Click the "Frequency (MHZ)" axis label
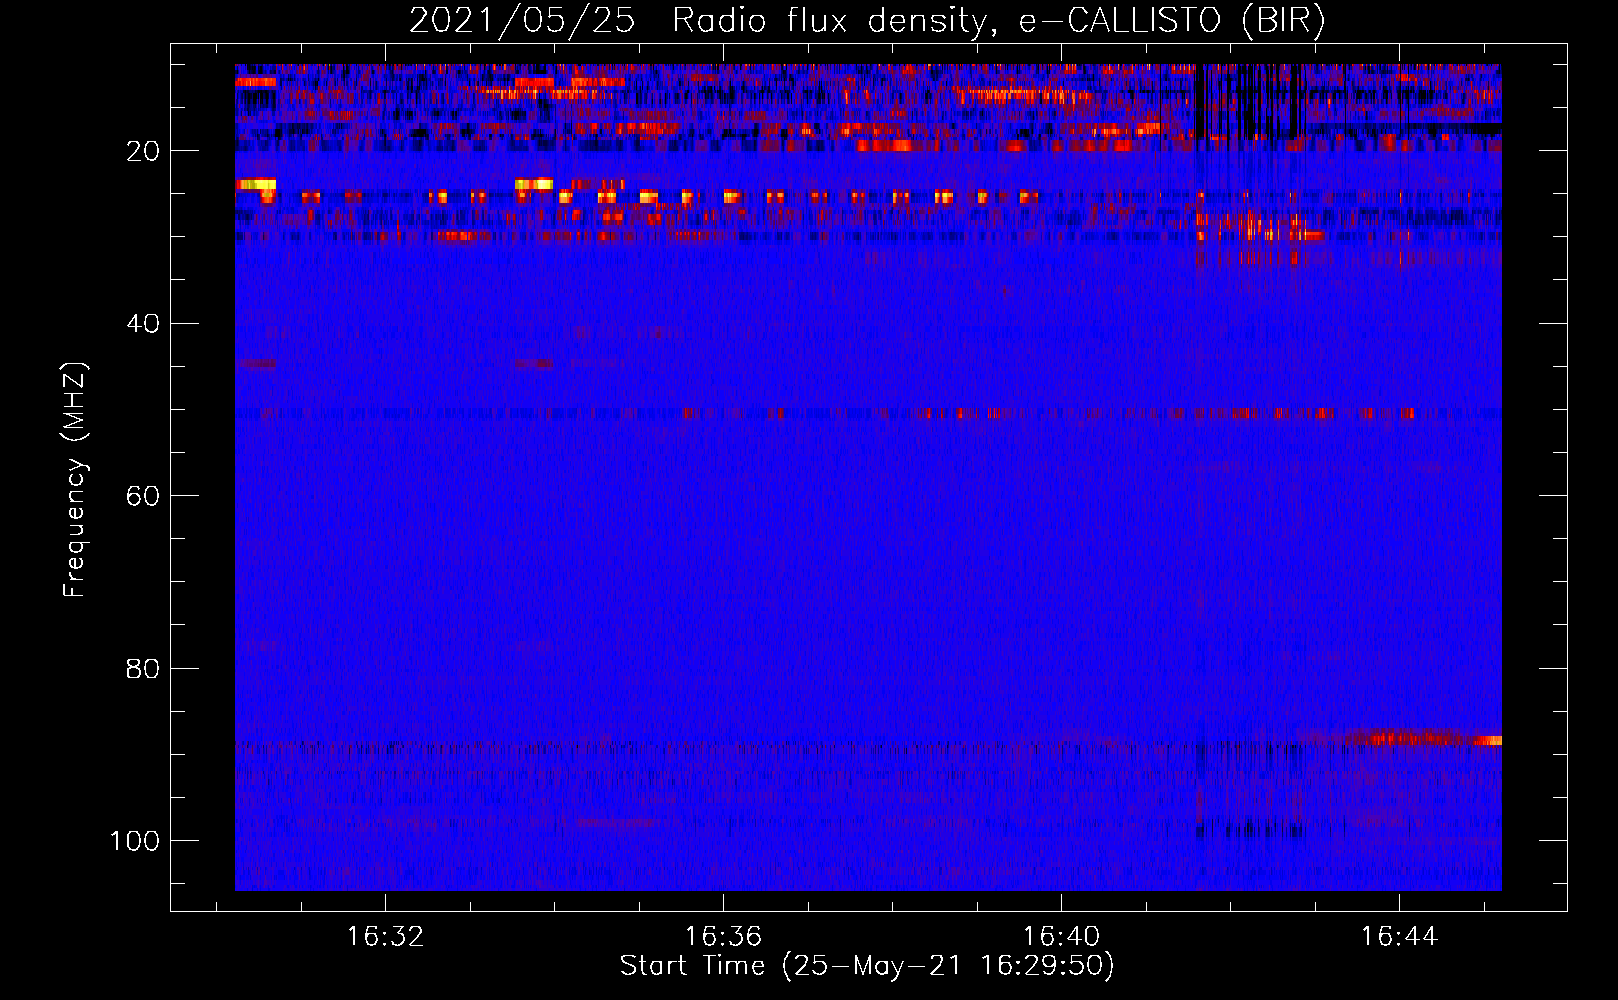This screenshot has height=1000, width=1618. point(75,479)
